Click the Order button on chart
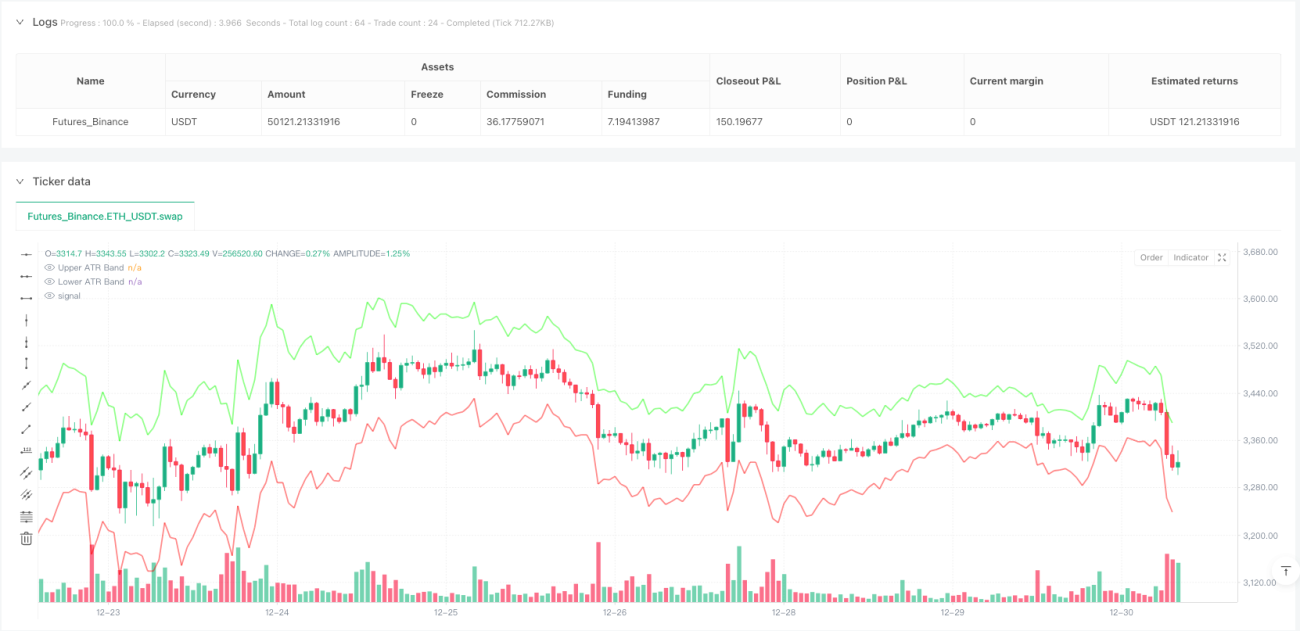Screen dimensions: 1300x631 pyautogui.click(x=1151, y=258)
